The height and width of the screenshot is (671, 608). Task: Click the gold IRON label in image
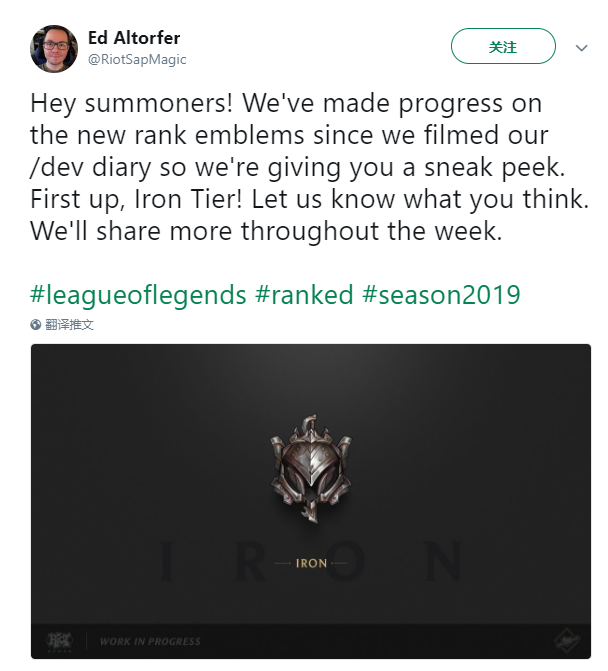tap(311, 563)
